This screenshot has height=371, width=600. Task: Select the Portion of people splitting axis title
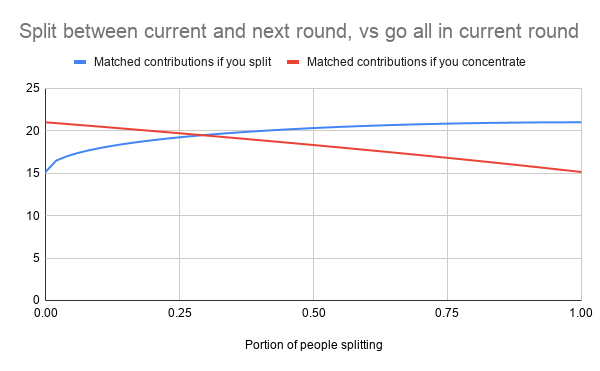(x=314, y=345)
